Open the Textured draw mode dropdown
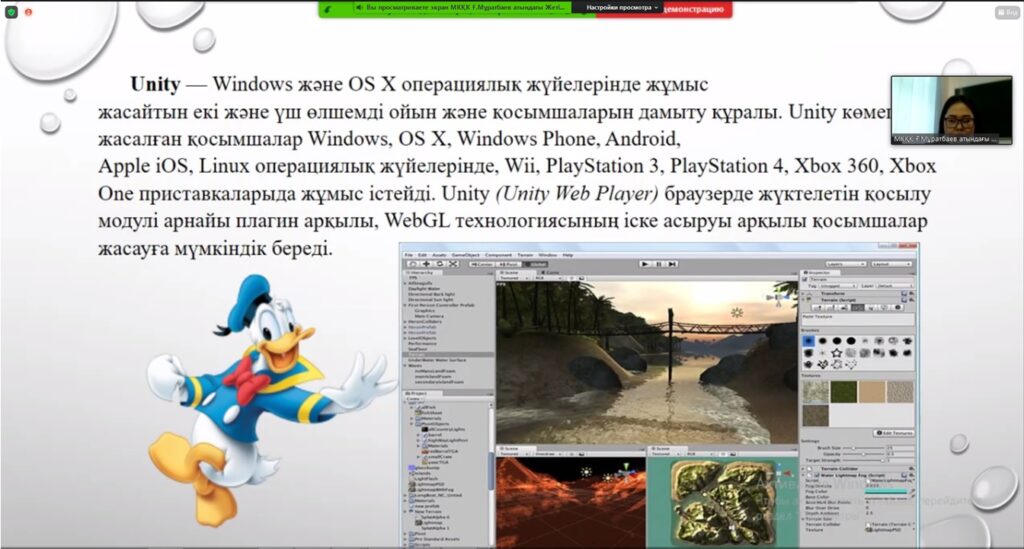 point(514,278)
